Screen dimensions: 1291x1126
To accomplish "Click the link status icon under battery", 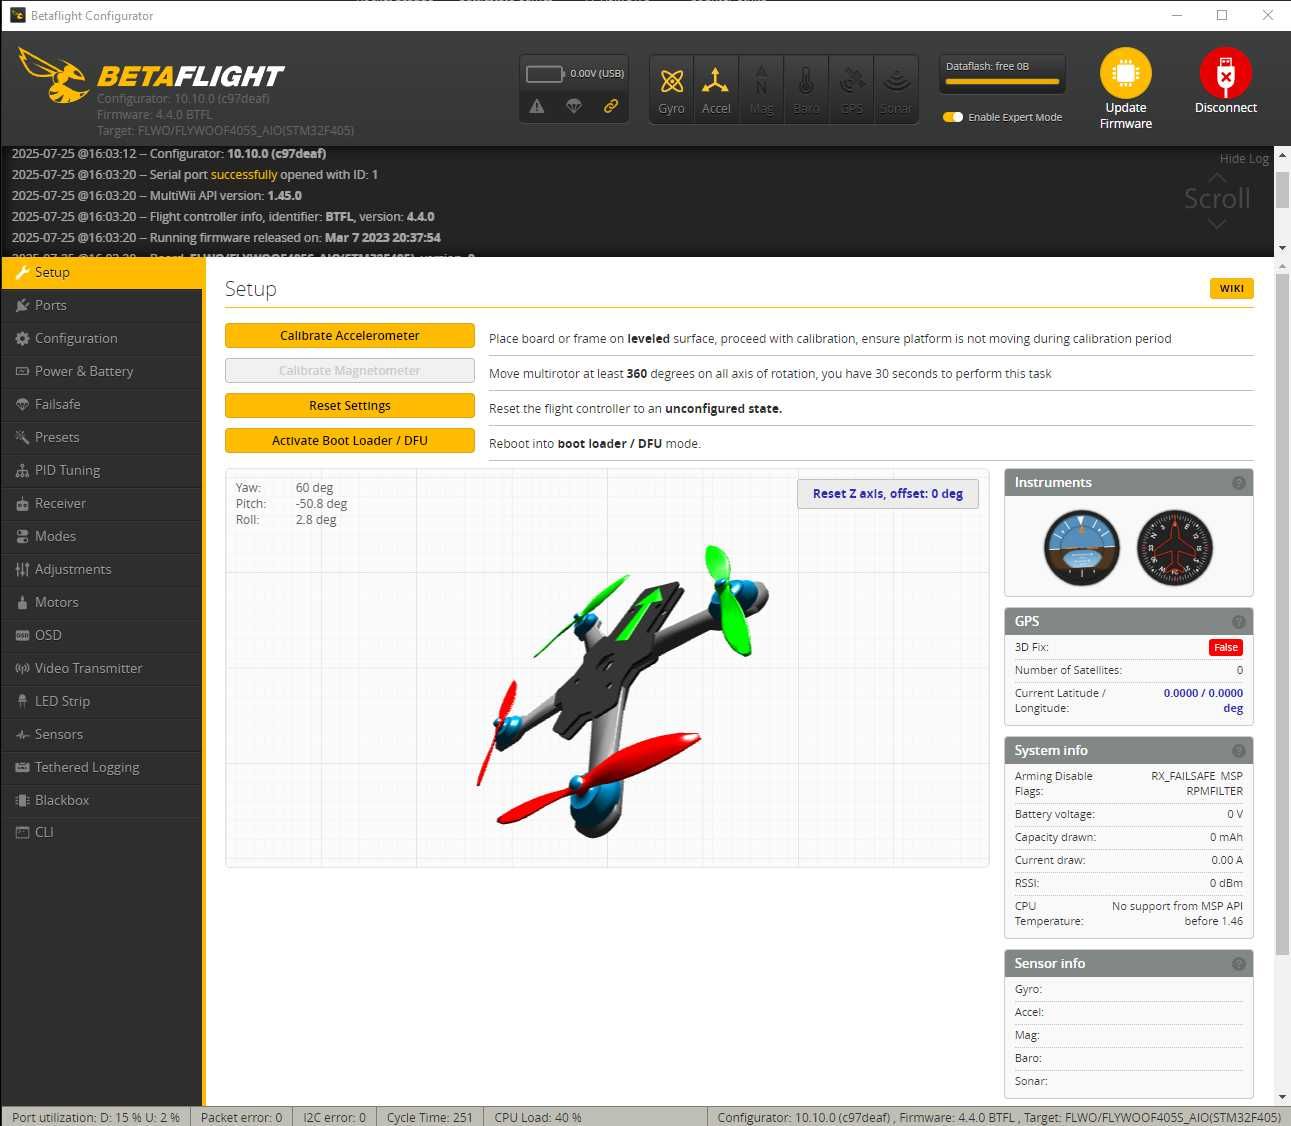I will (610, 106).
